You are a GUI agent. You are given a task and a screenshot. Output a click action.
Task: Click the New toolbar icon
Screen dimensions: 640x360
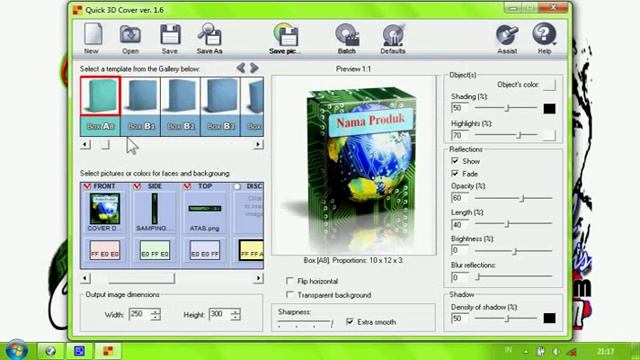click(x=93, y=34)
